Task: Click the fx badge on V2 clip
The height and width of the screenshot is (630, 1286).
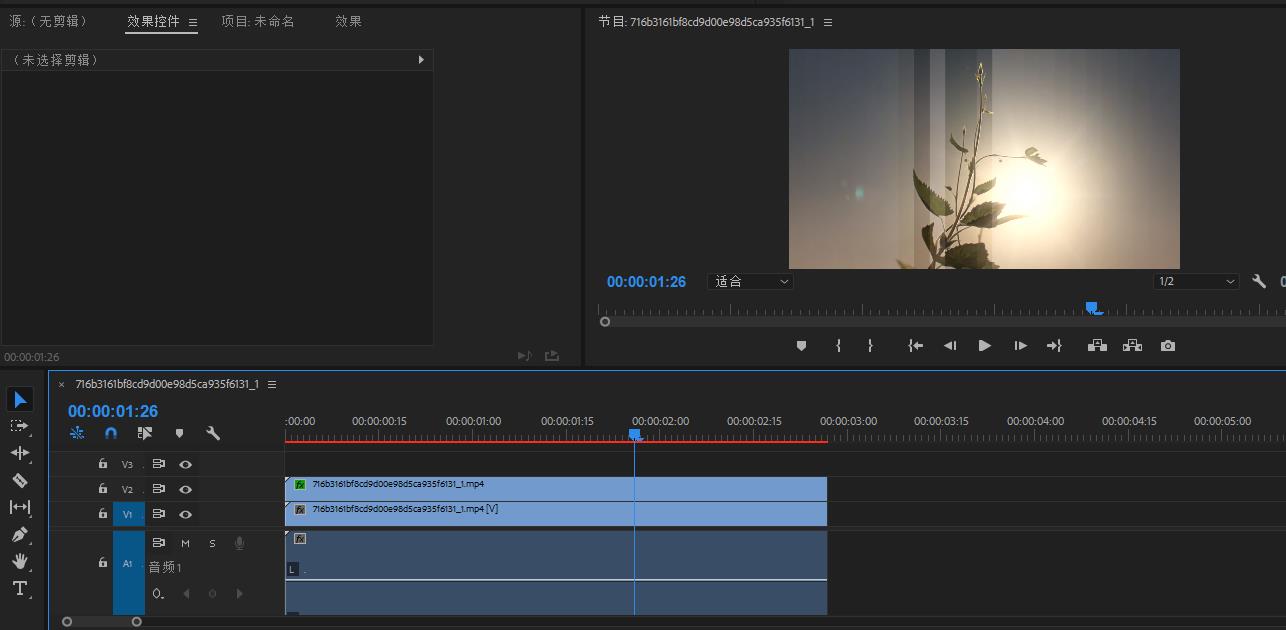Action: pyautogui.click(x=300, y=484)
